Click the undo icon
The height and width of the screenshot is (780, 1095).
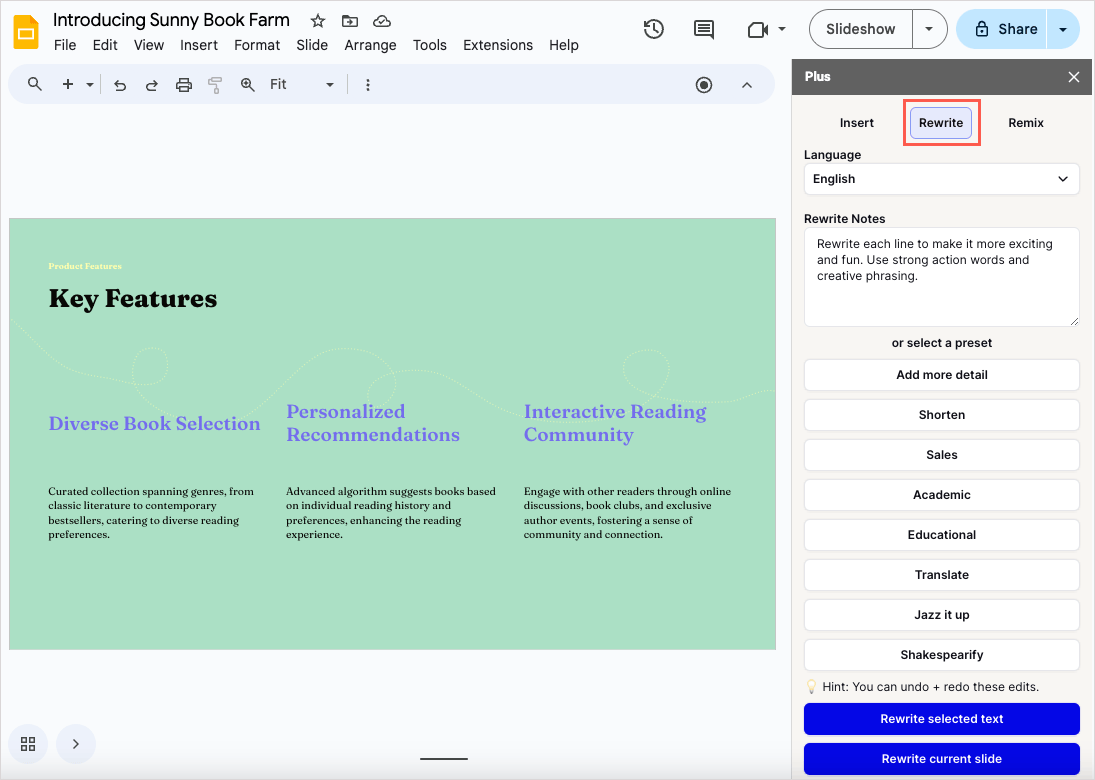(x=120, y=85)
